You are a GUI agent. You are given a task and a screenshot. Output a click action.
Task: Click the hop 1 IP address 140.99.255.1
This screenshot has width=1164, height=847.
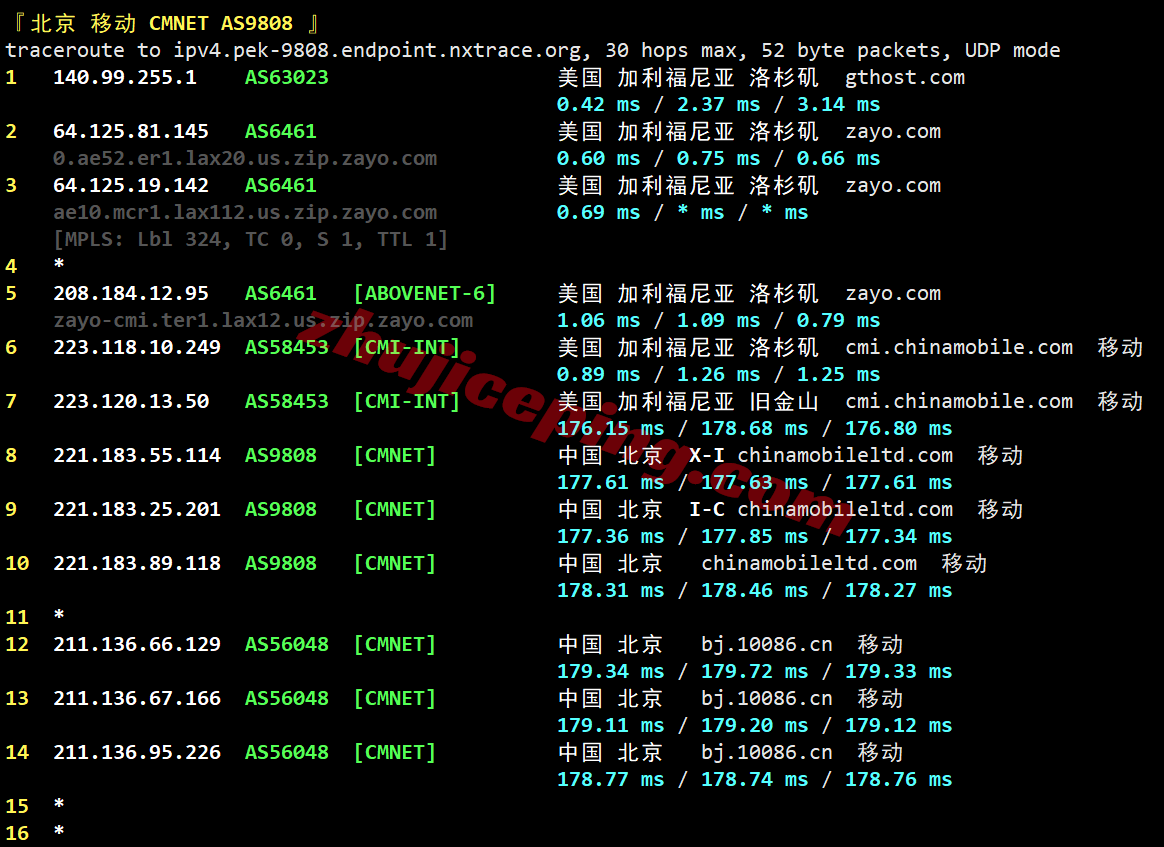pos(125,77)
